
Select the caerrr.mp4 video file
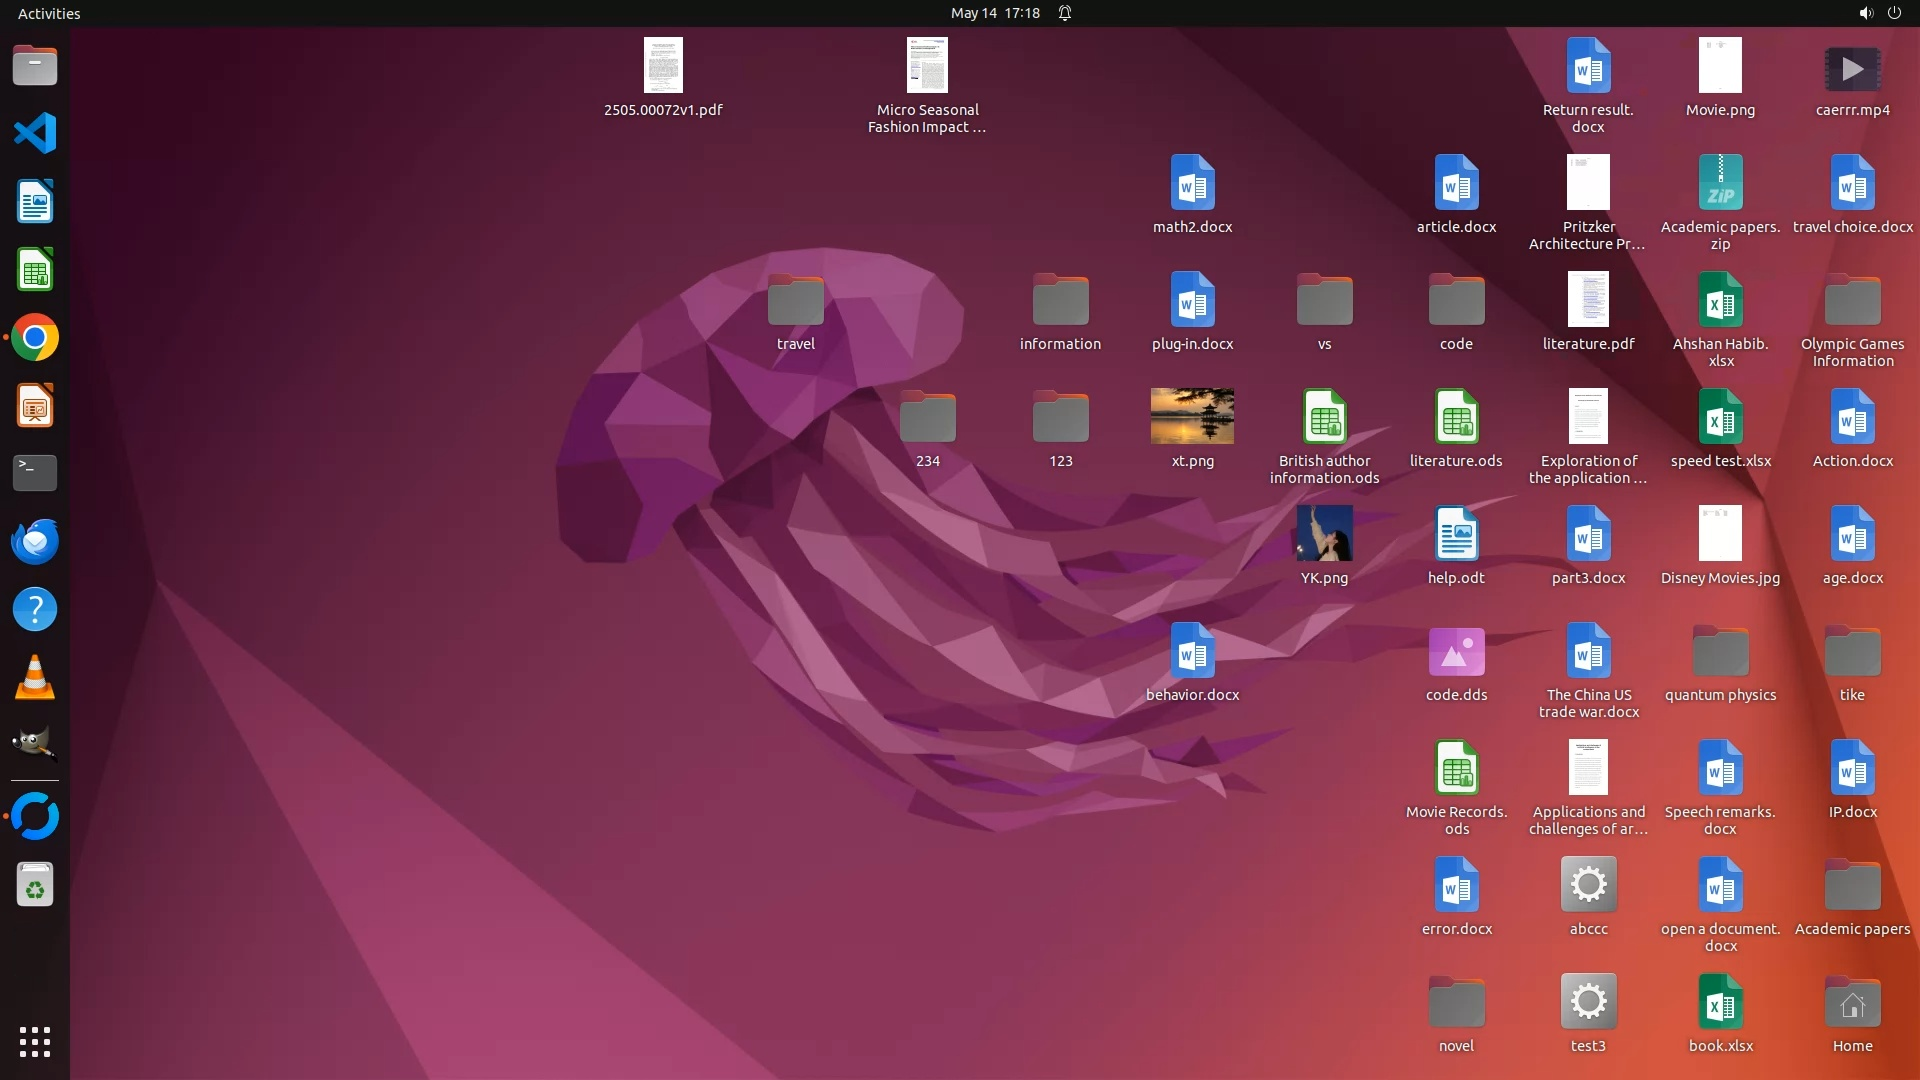coord(1852,68)
